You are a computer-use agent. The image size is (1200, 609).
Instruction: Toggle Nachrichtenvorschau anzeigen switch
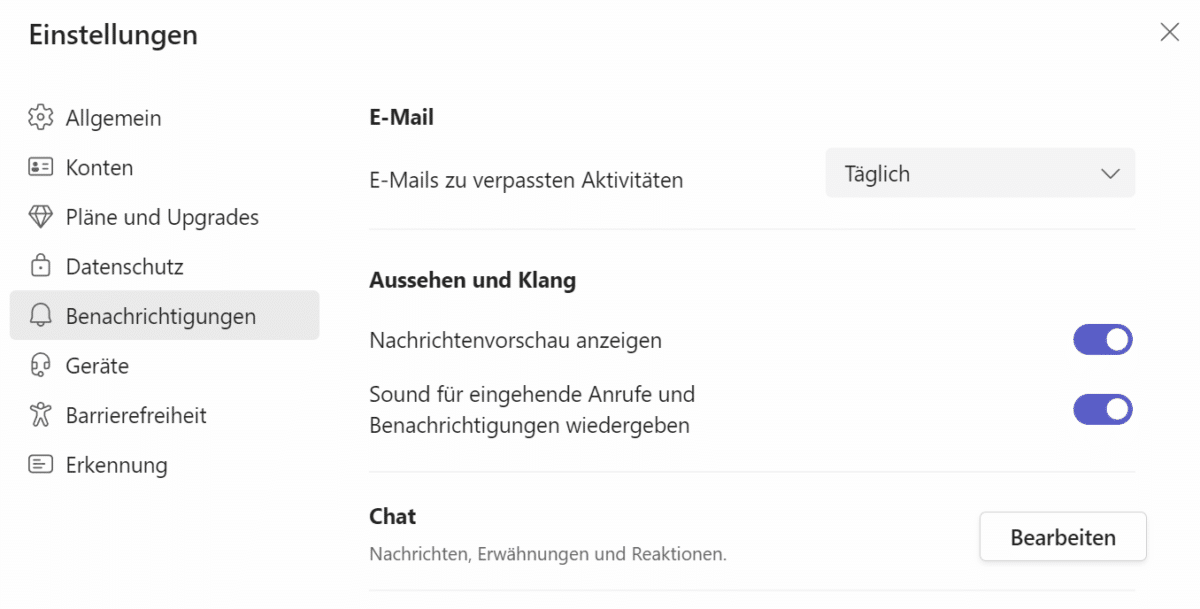[x=1102, y=340]
